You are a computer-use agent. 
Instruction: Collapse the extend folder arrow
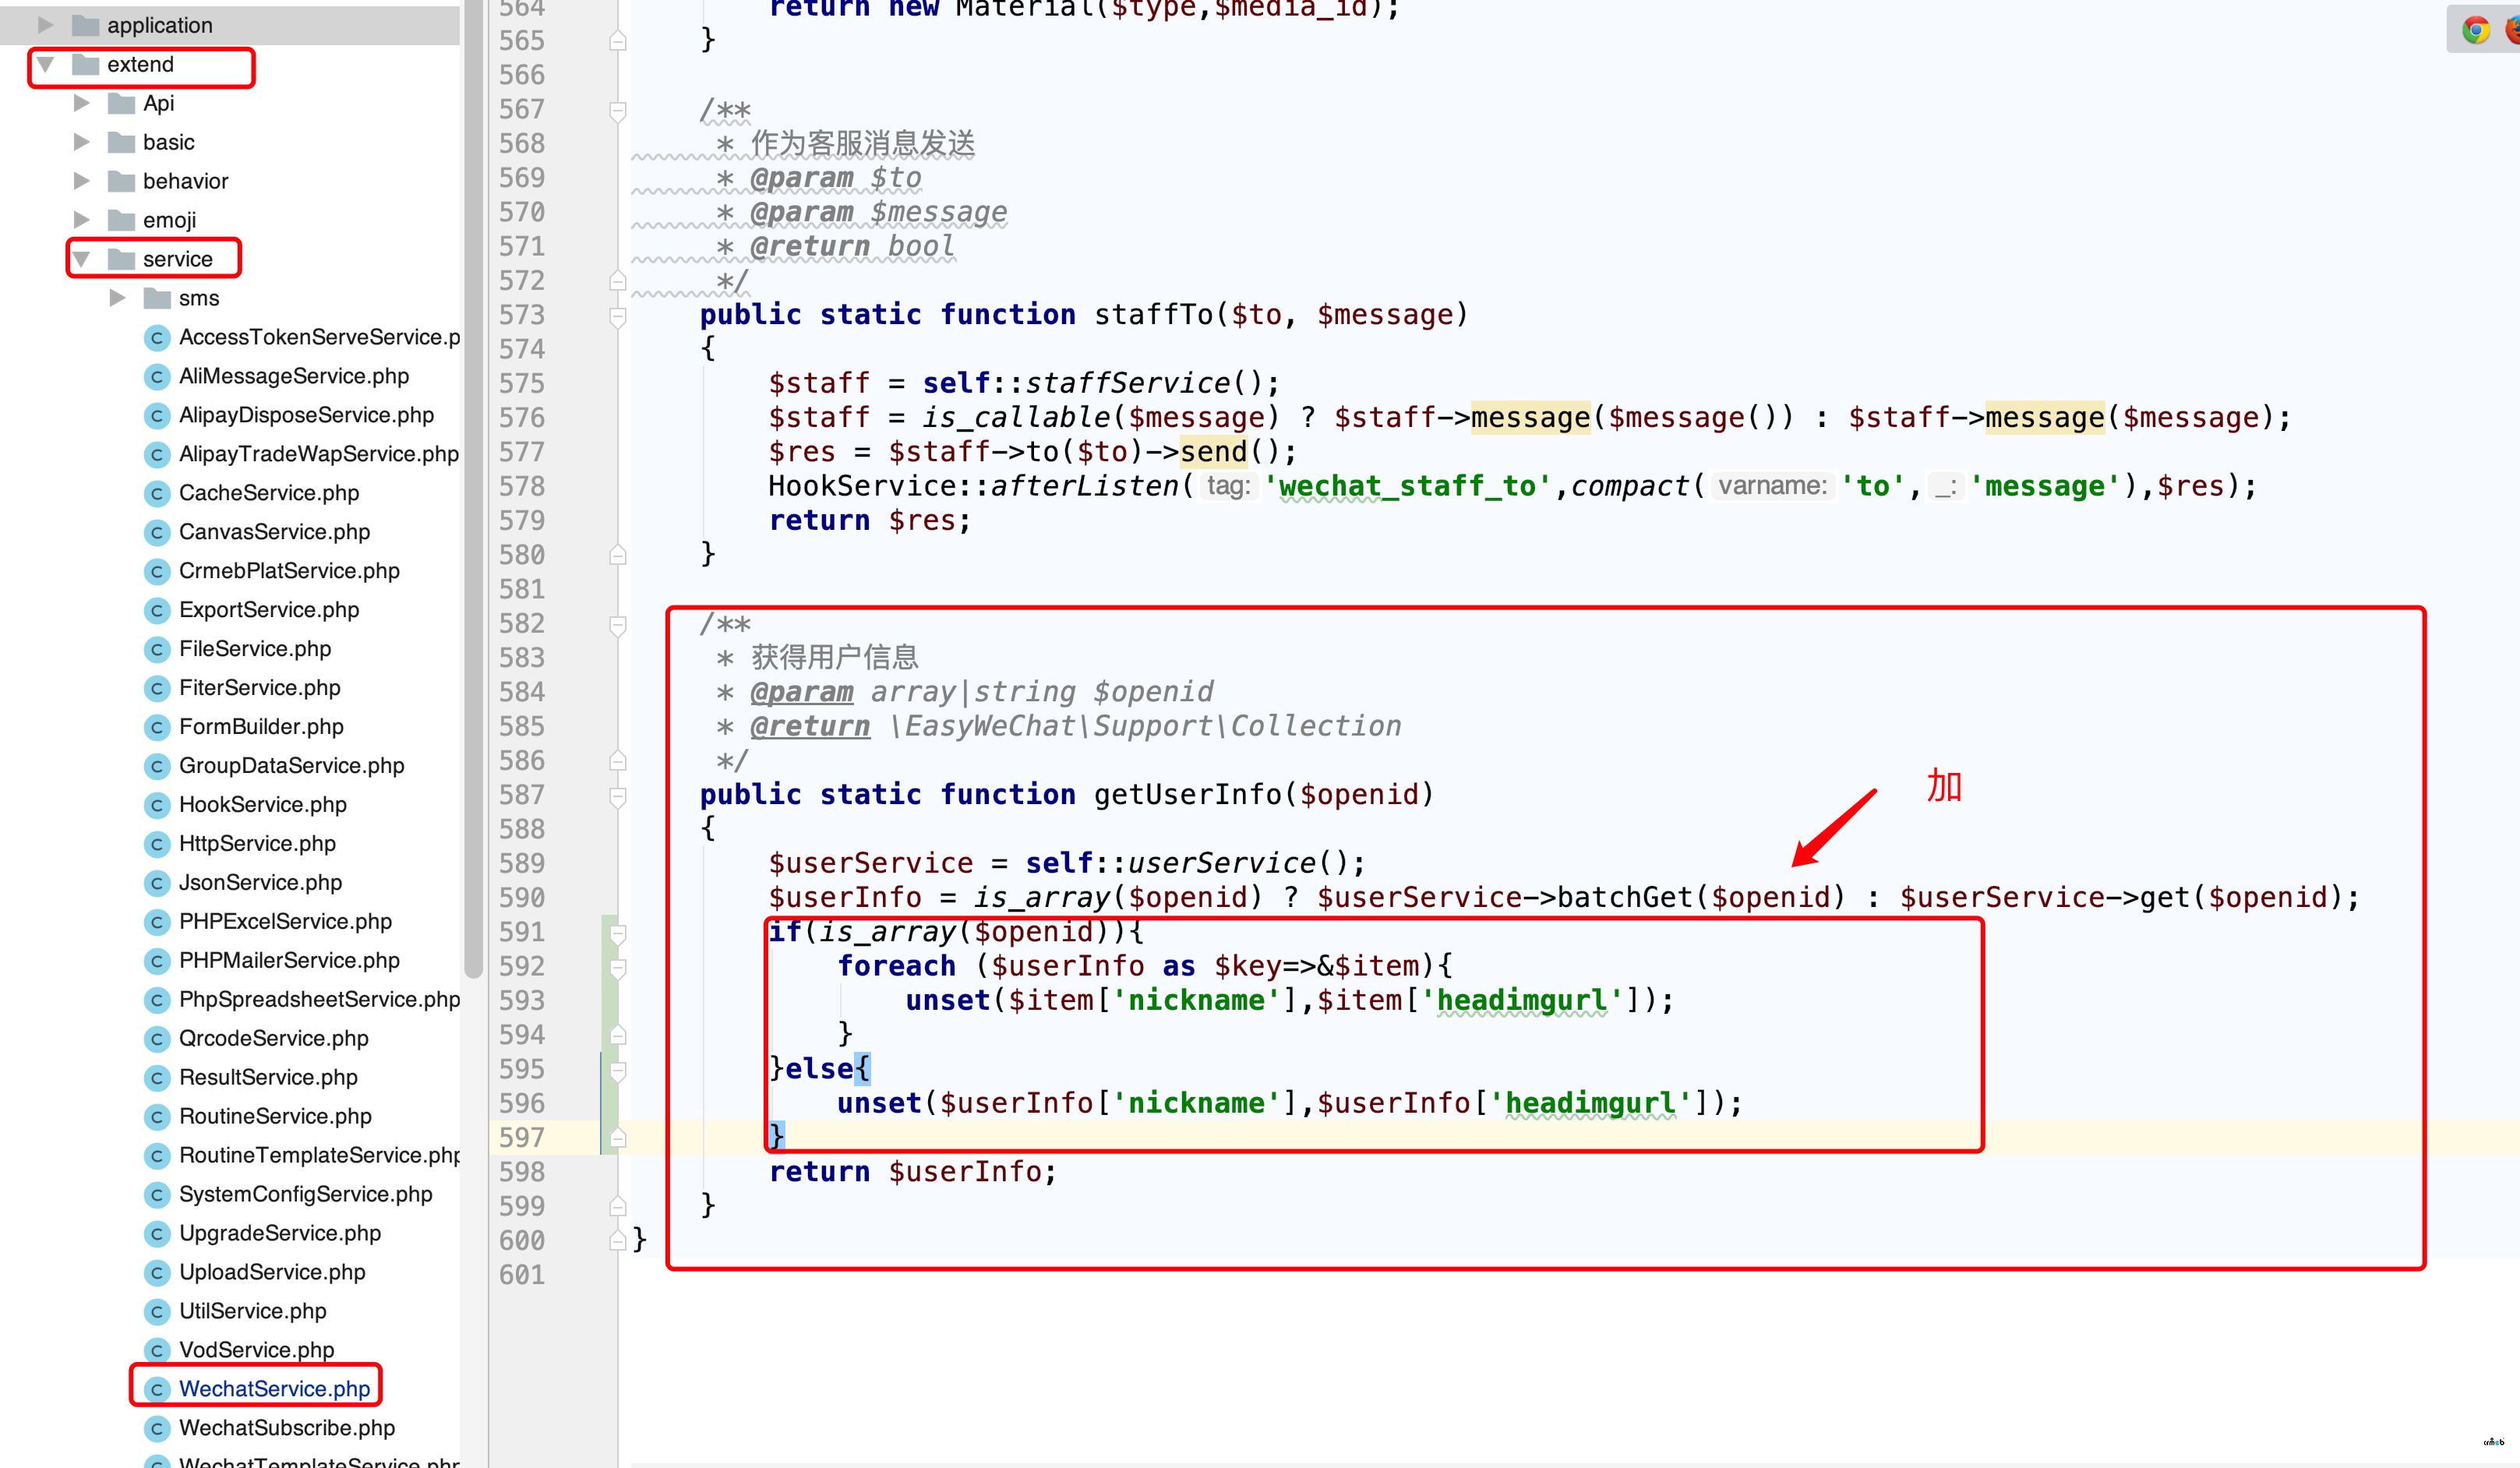pyautogui.click(x=45, y=63)
